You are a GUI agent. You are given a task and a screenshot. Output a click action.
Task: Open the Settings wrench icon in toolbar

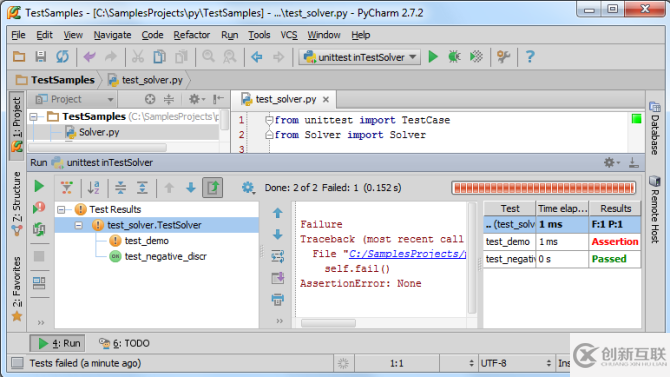click(504, 57)
